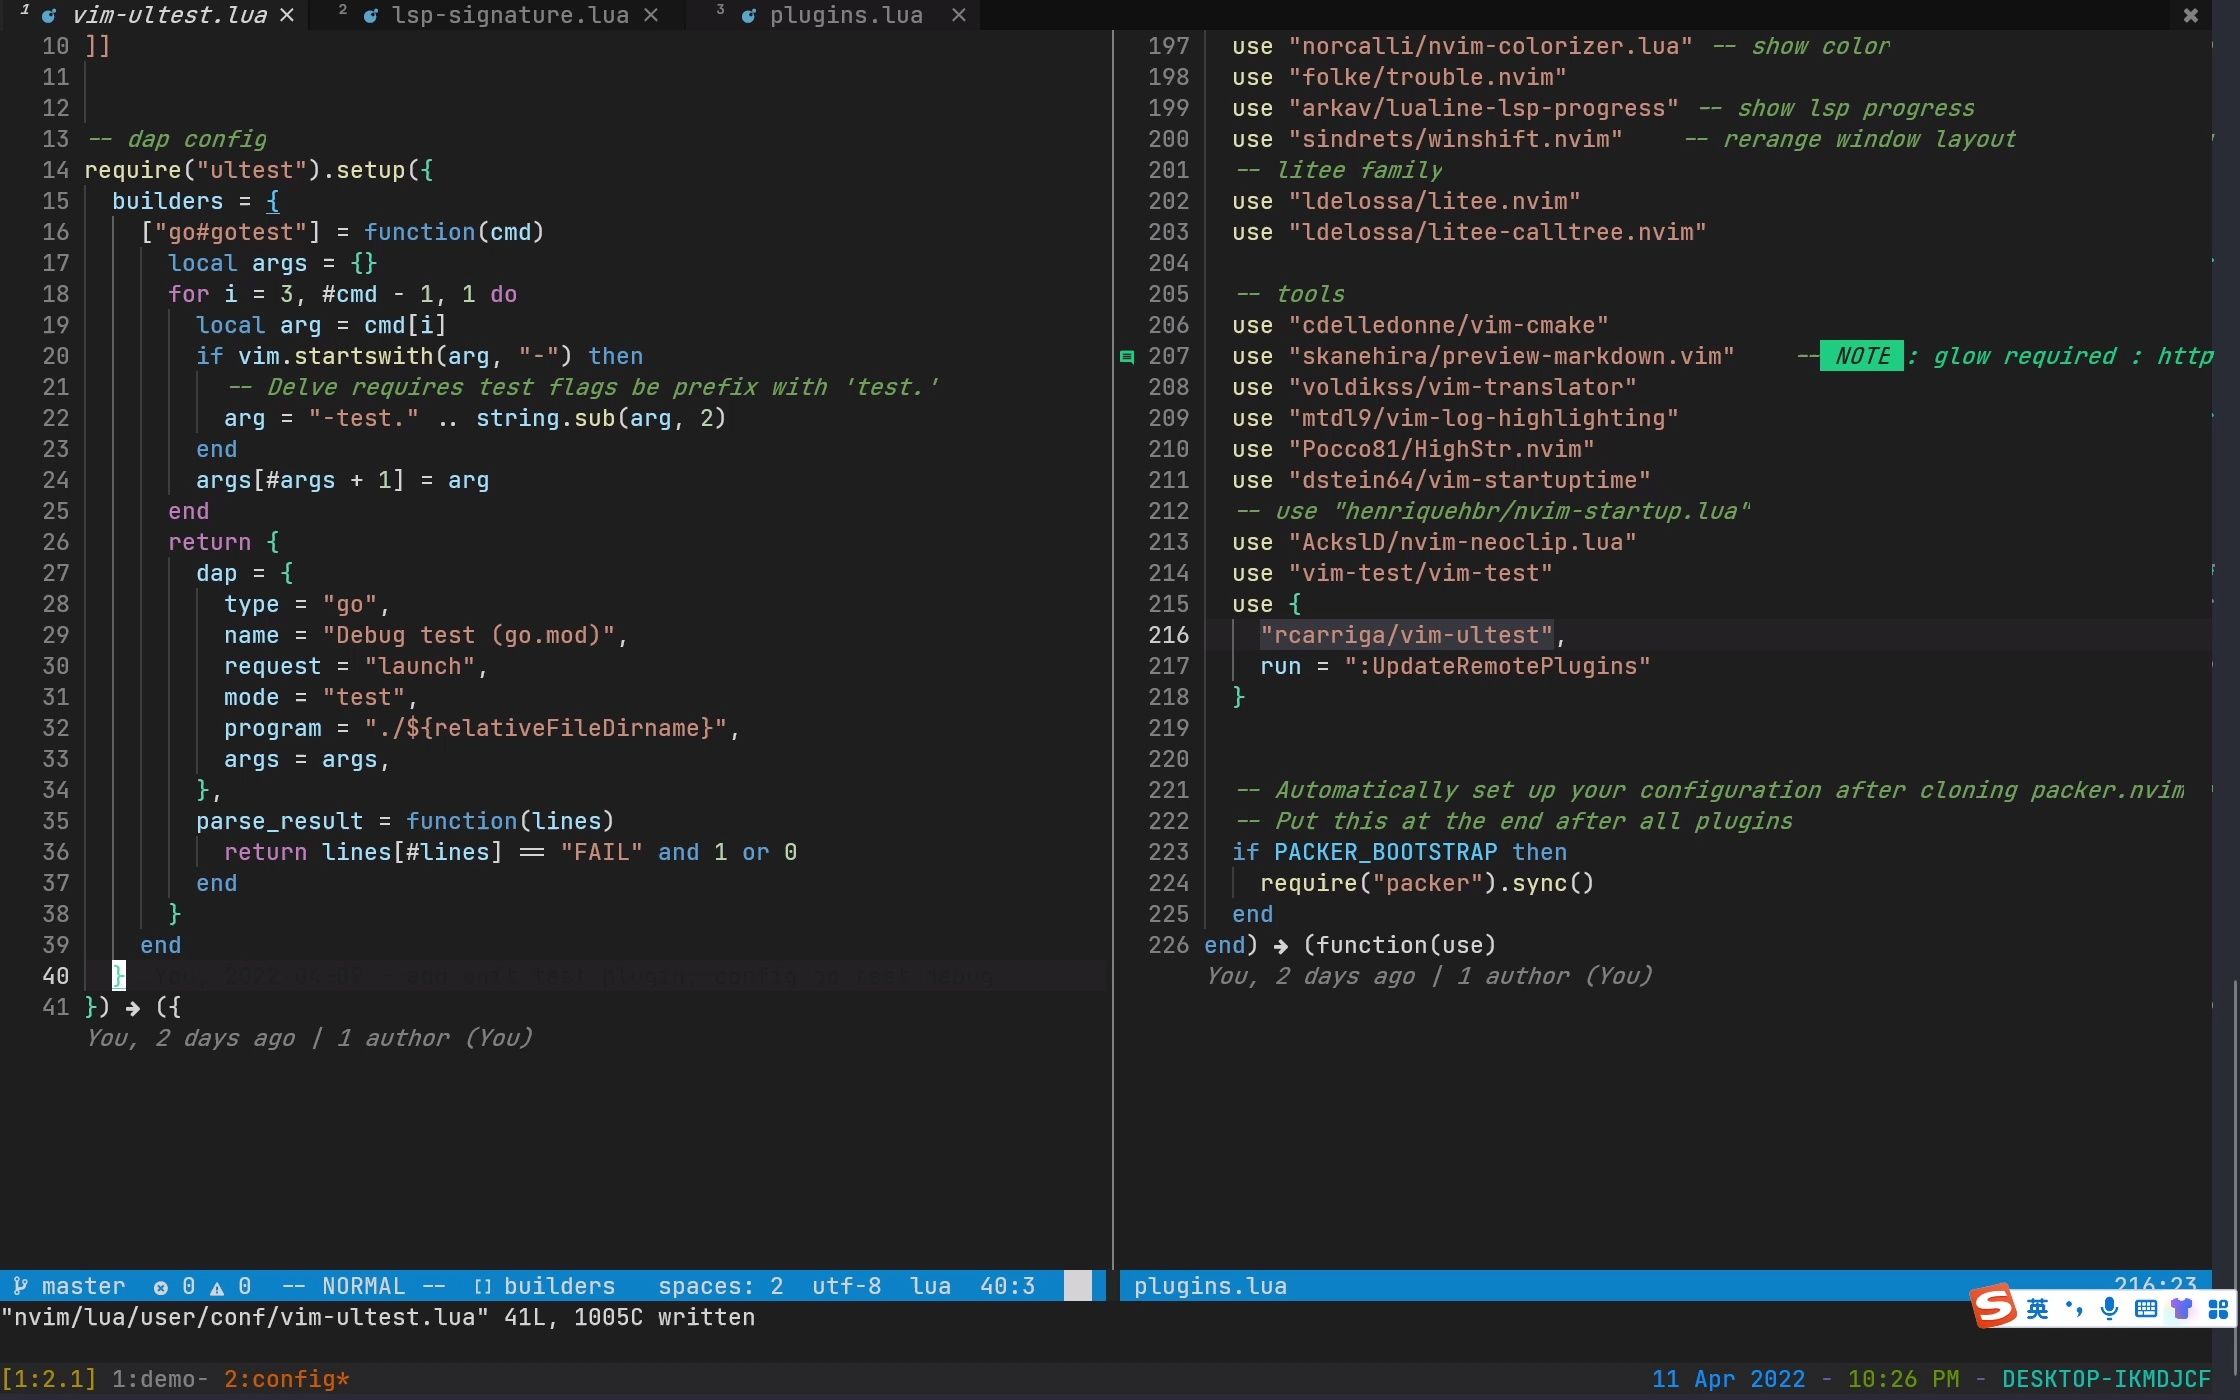
Task: Click the date 11 Apr 2022 in tmux bar
Action: pyautogui.click(x=1728, y=1379)
